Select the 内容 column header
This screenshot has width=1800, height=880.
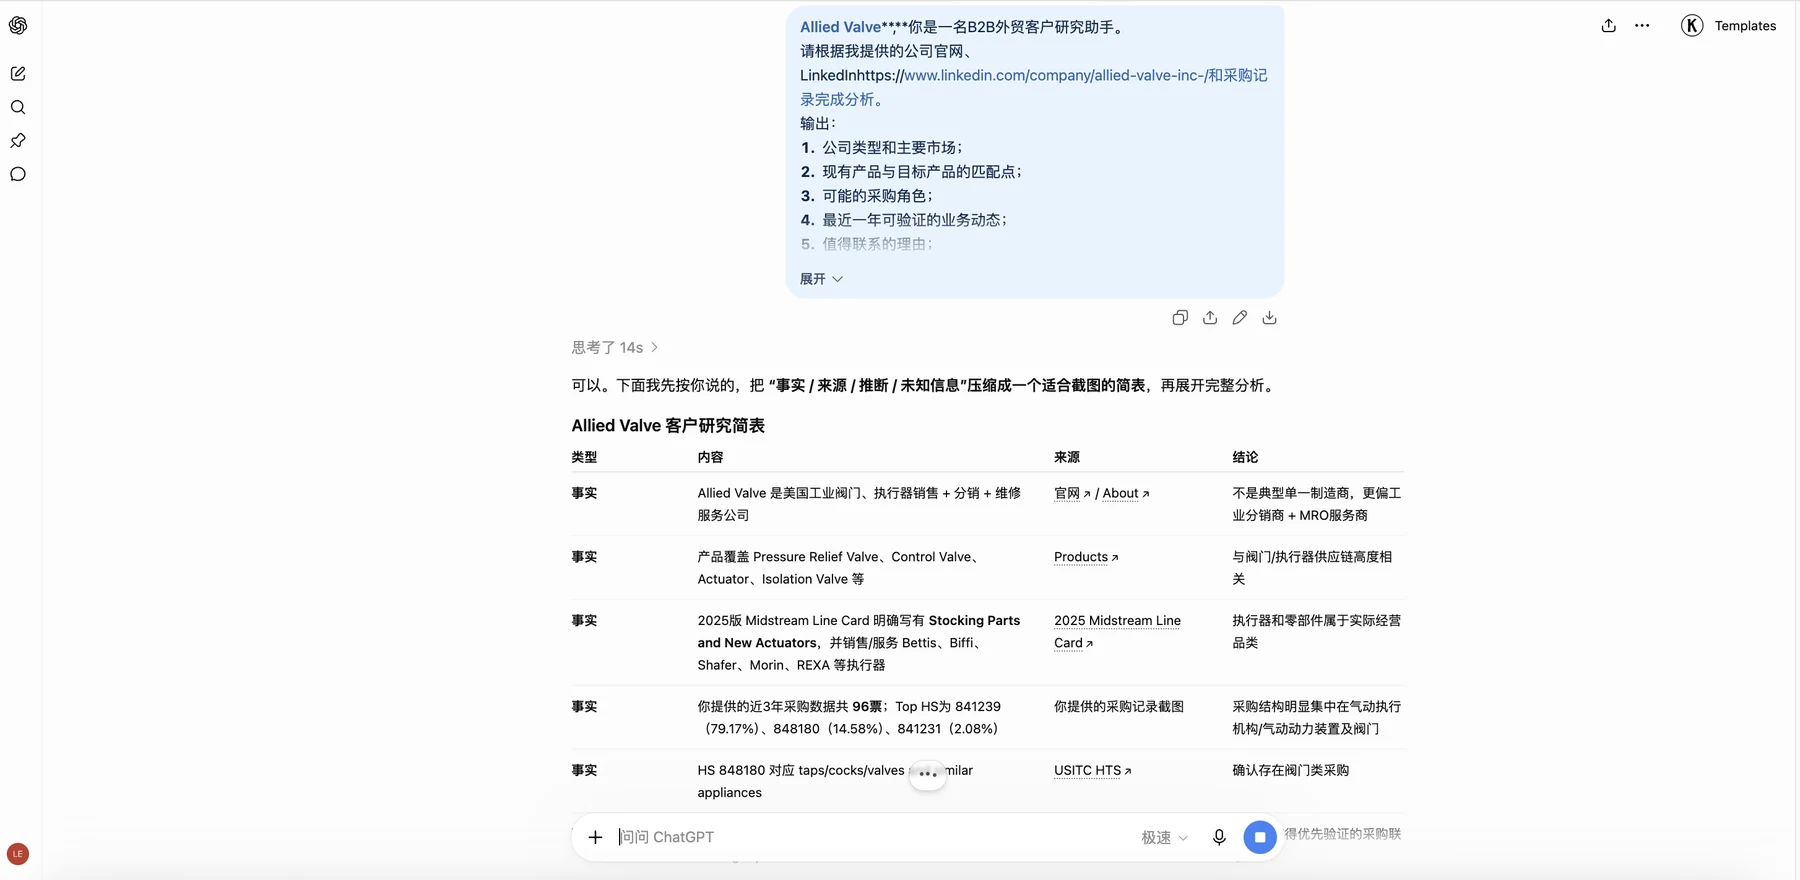[710, 457]
